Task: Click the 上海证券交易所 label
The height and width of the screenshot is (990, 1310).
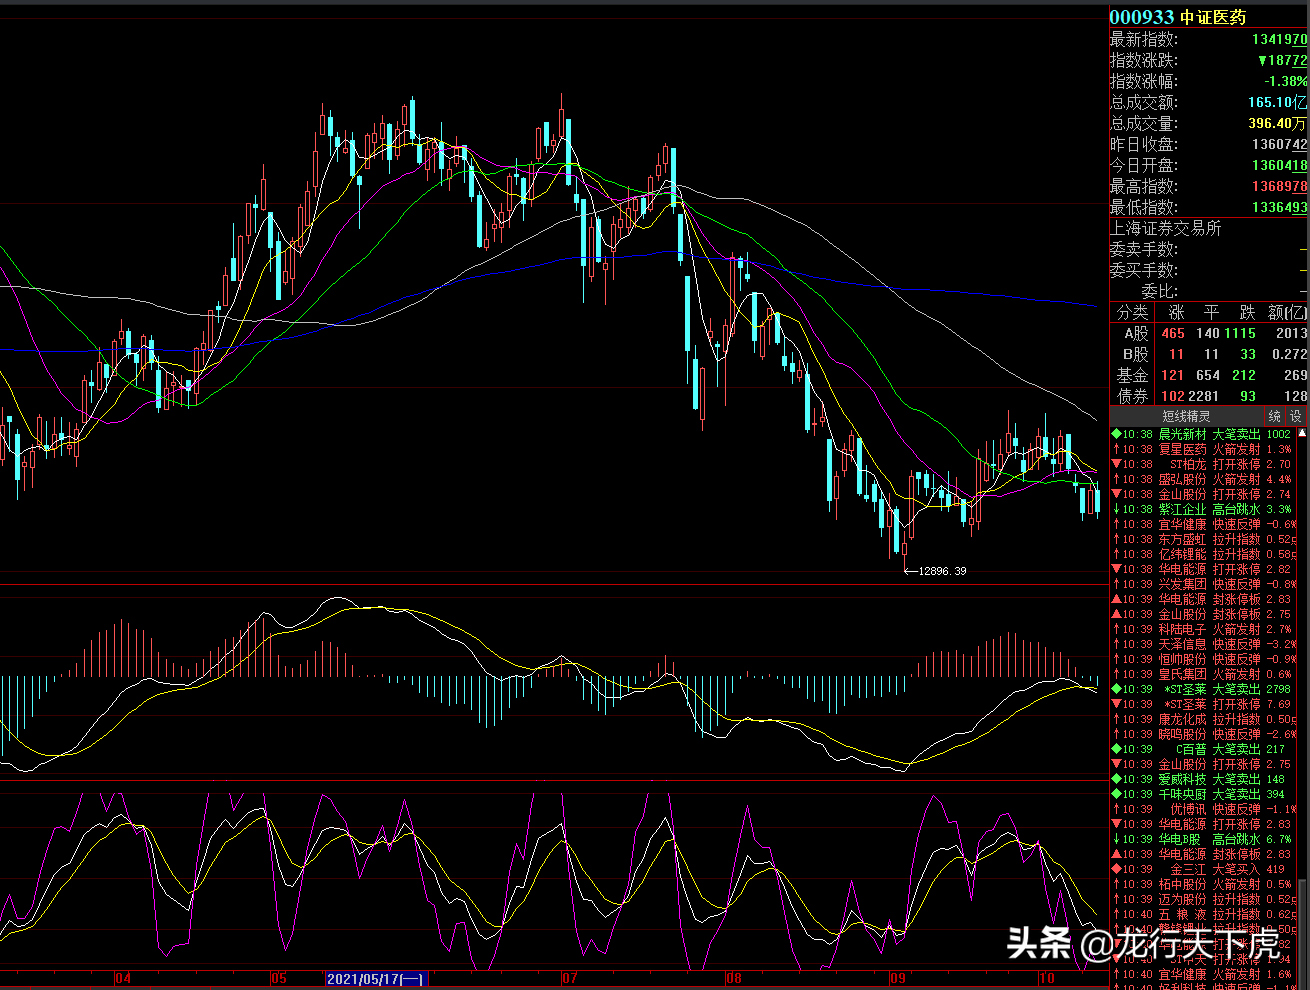Action: (1165, 228)
